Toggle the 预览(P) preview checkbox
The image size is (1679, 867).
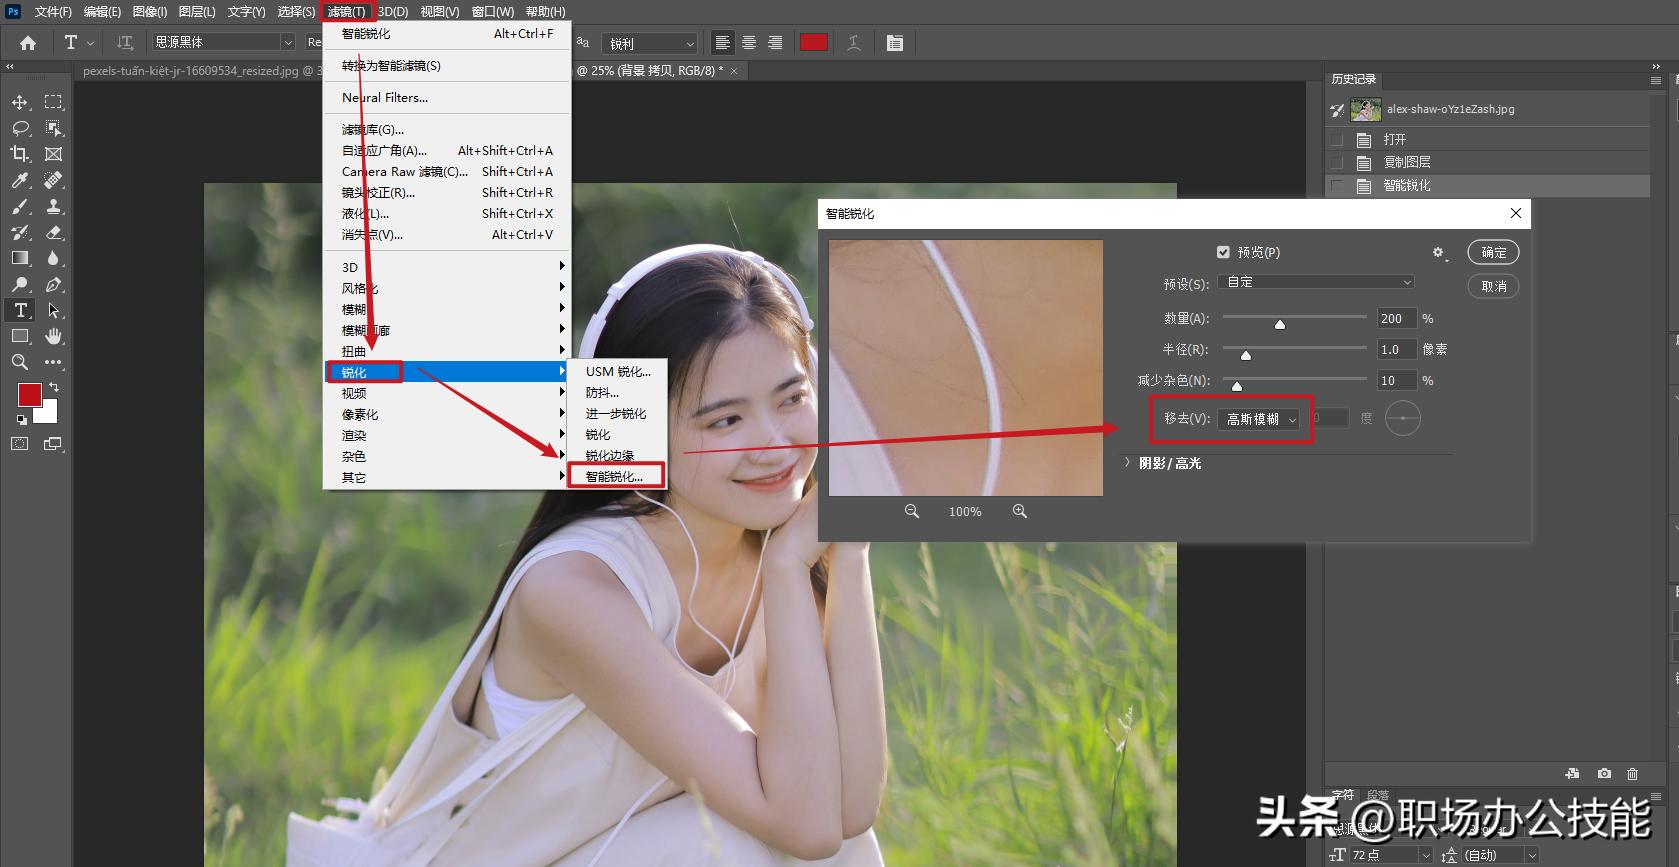point(1223,252)
